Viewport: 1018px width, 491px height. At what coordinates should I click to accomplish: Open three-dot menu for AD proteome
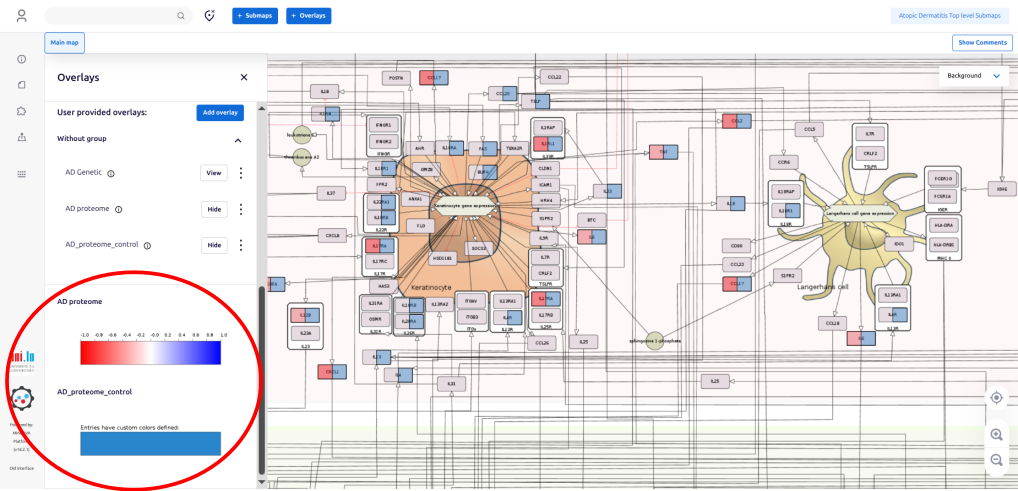240,209
